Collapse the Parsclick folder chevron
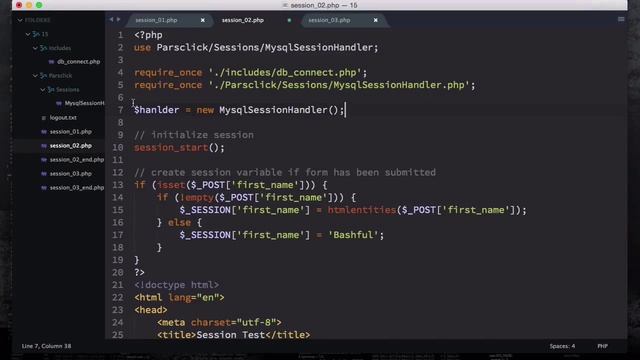 click(x=35, y=76)
